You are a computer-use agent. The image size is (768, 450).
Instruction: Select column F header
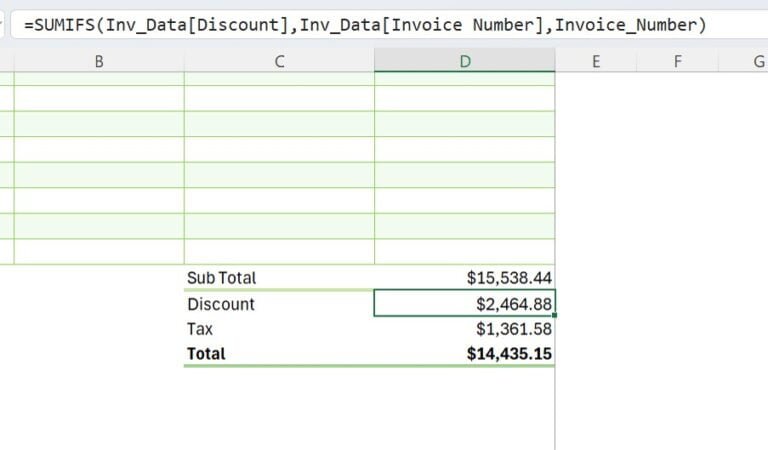tap(677, 61)
